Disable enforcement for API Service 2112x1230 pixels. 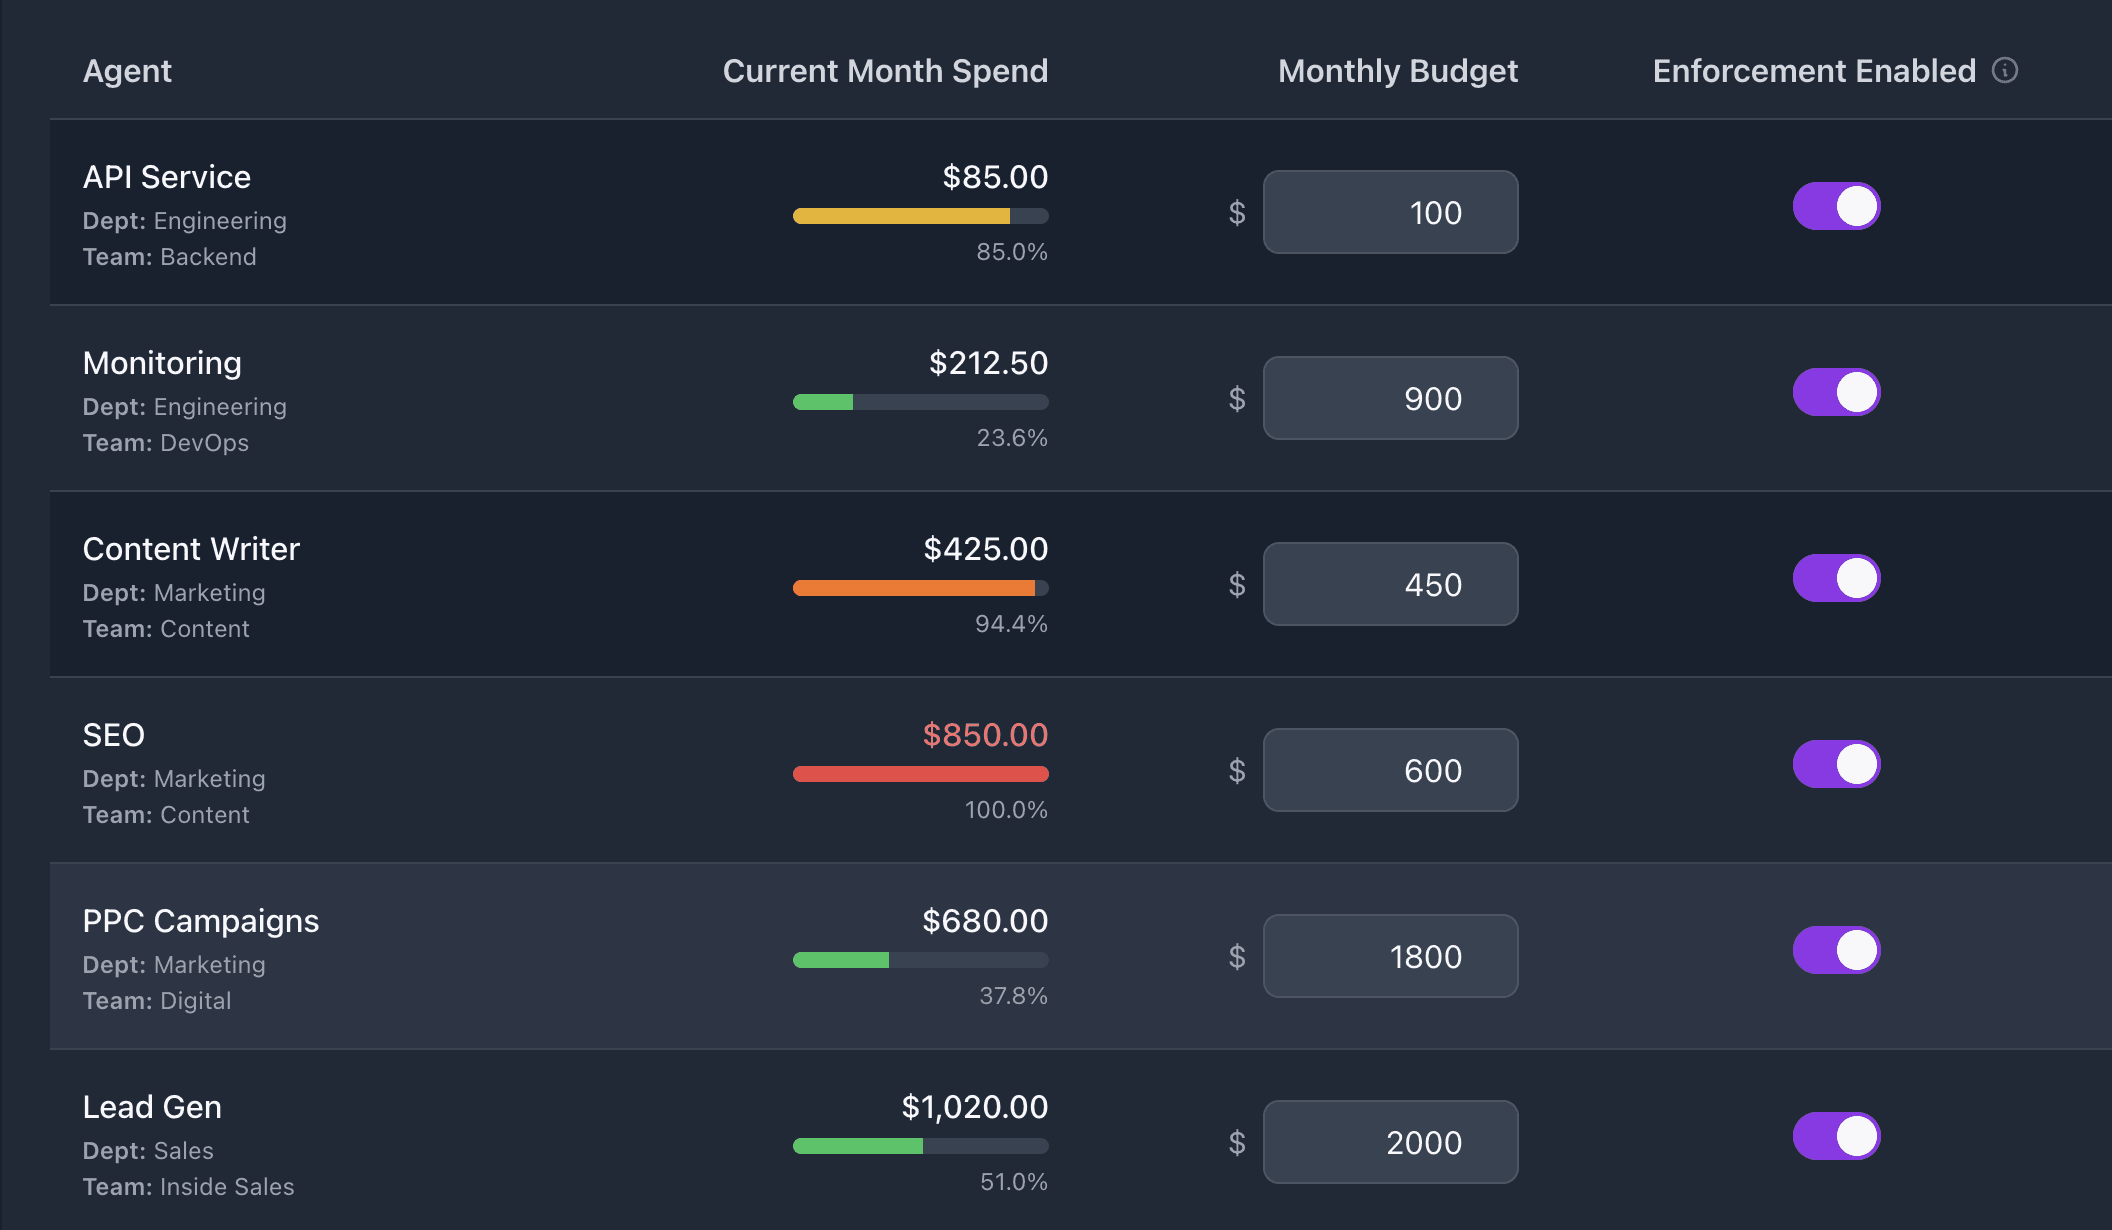pos(1836,206)
